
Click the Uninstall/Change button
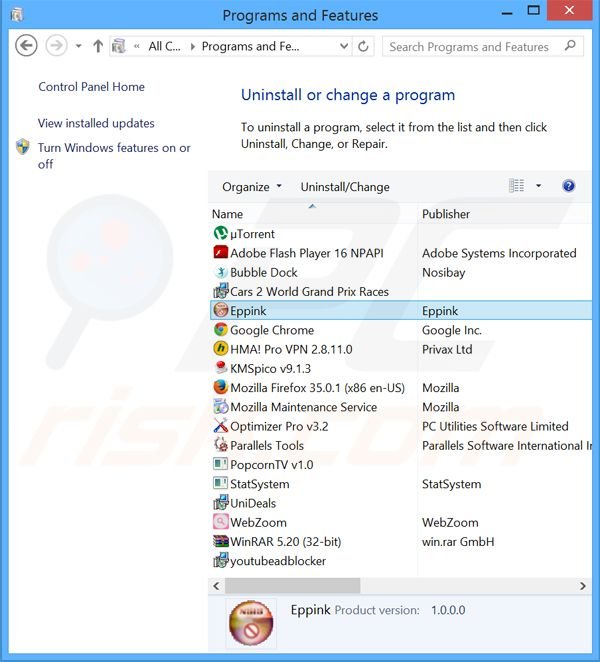(x=345, y=187)
